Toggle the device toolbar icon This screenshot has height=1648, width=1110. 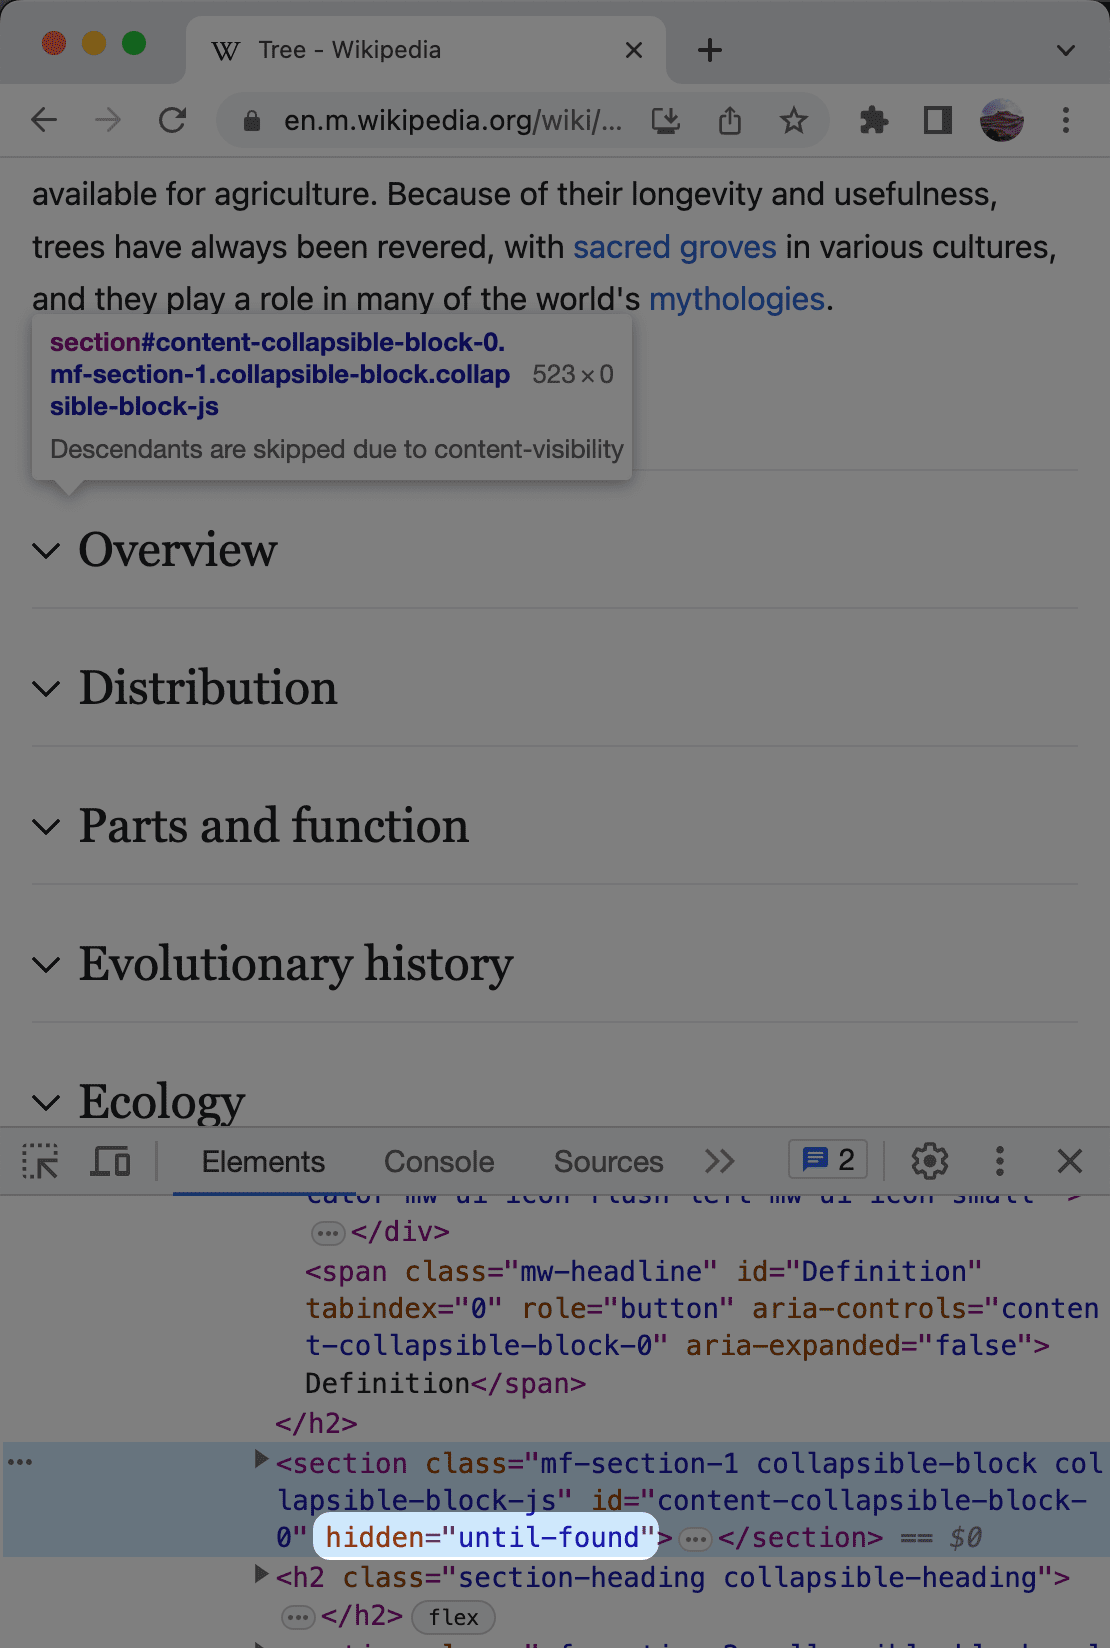[x=110, y=1161]
